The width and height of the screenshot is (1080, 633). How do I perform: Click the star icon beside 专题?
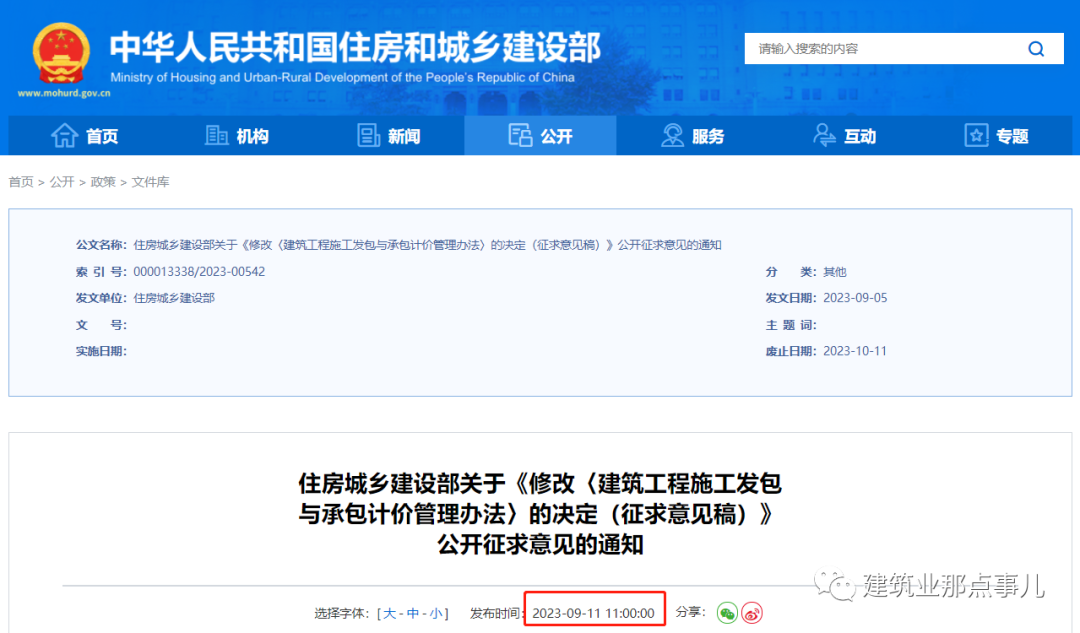(x=976, y=135)
